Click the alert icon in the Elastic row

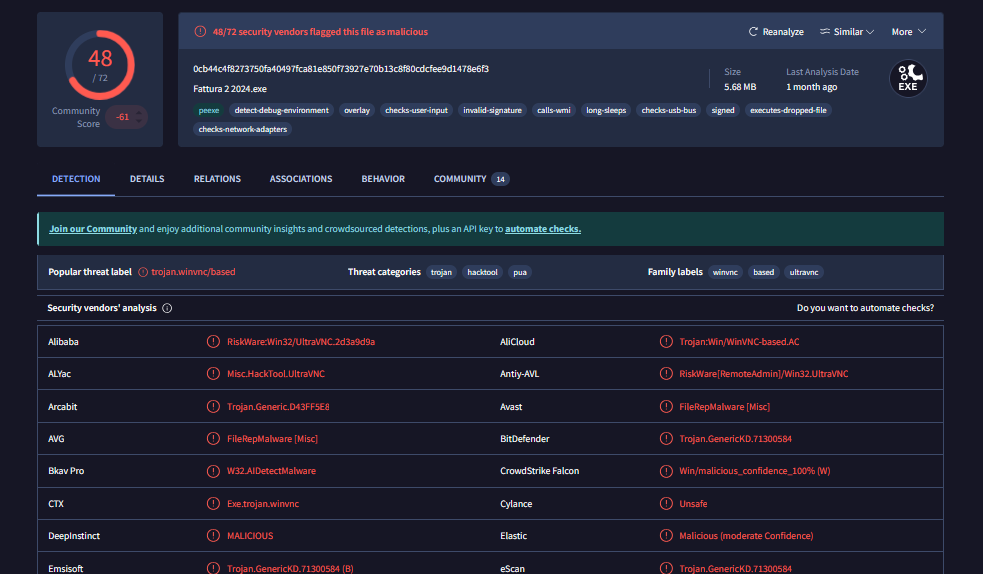666,536
